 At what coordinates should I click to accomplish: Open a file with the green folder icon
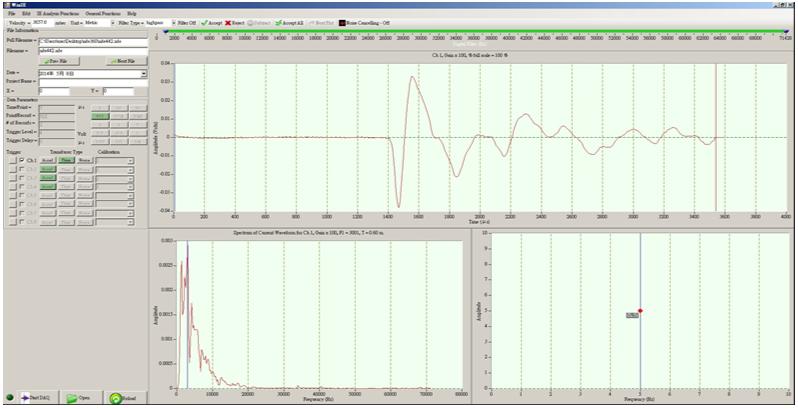[73, 398]
